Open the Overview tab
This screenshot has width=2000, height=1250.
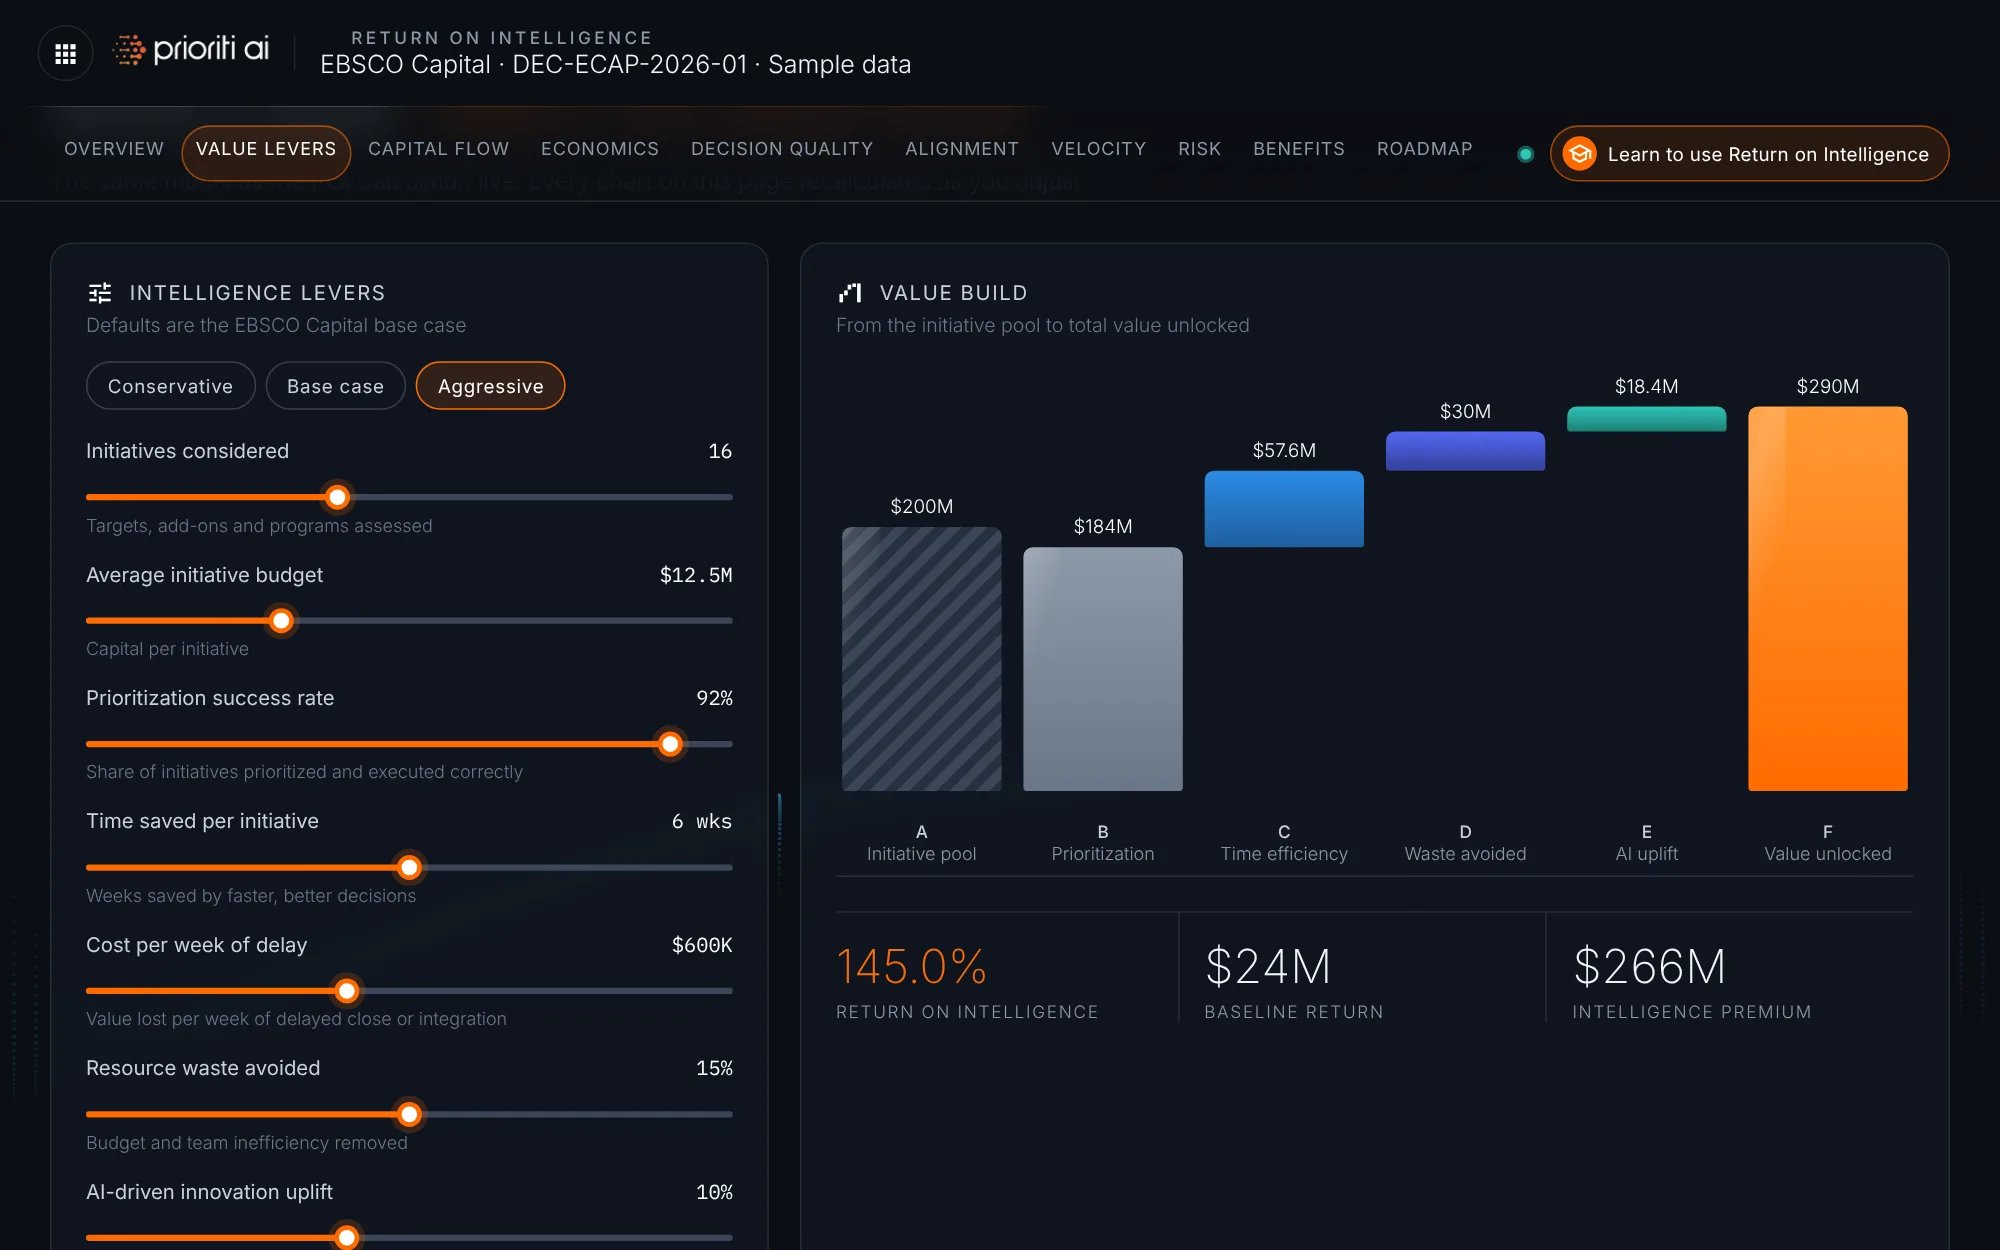pos(114,149)
